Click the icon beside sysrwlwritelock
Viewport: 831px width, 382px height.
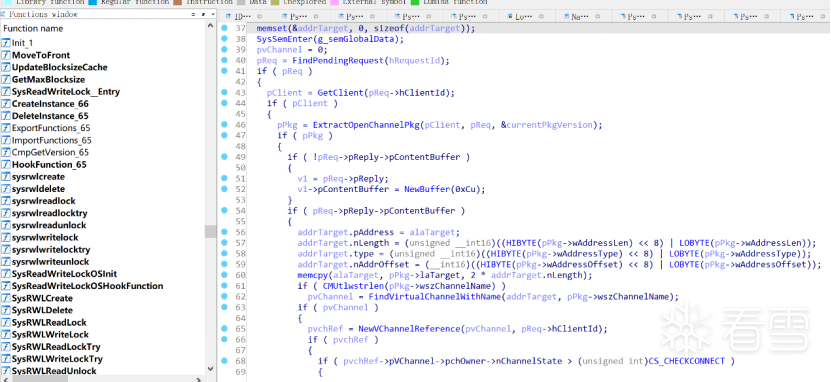click(6, 237)
